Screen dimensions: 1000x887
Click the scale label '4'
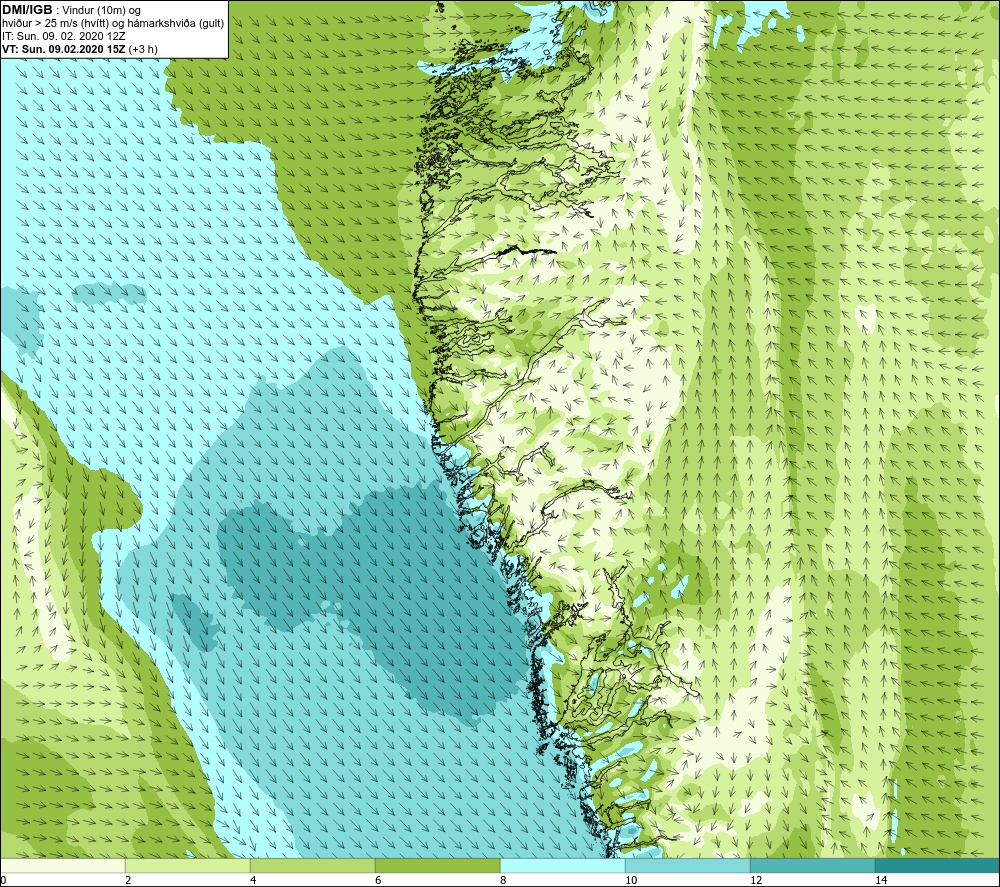pos(253,880)
